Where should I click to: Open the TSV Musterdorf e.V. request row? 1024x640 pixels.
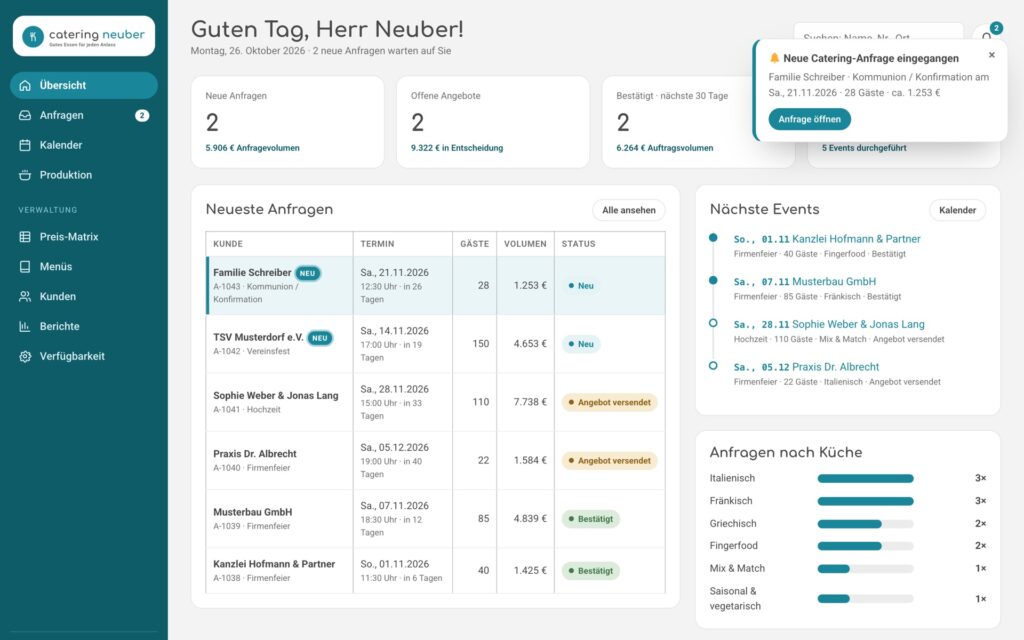coord(436,344)
